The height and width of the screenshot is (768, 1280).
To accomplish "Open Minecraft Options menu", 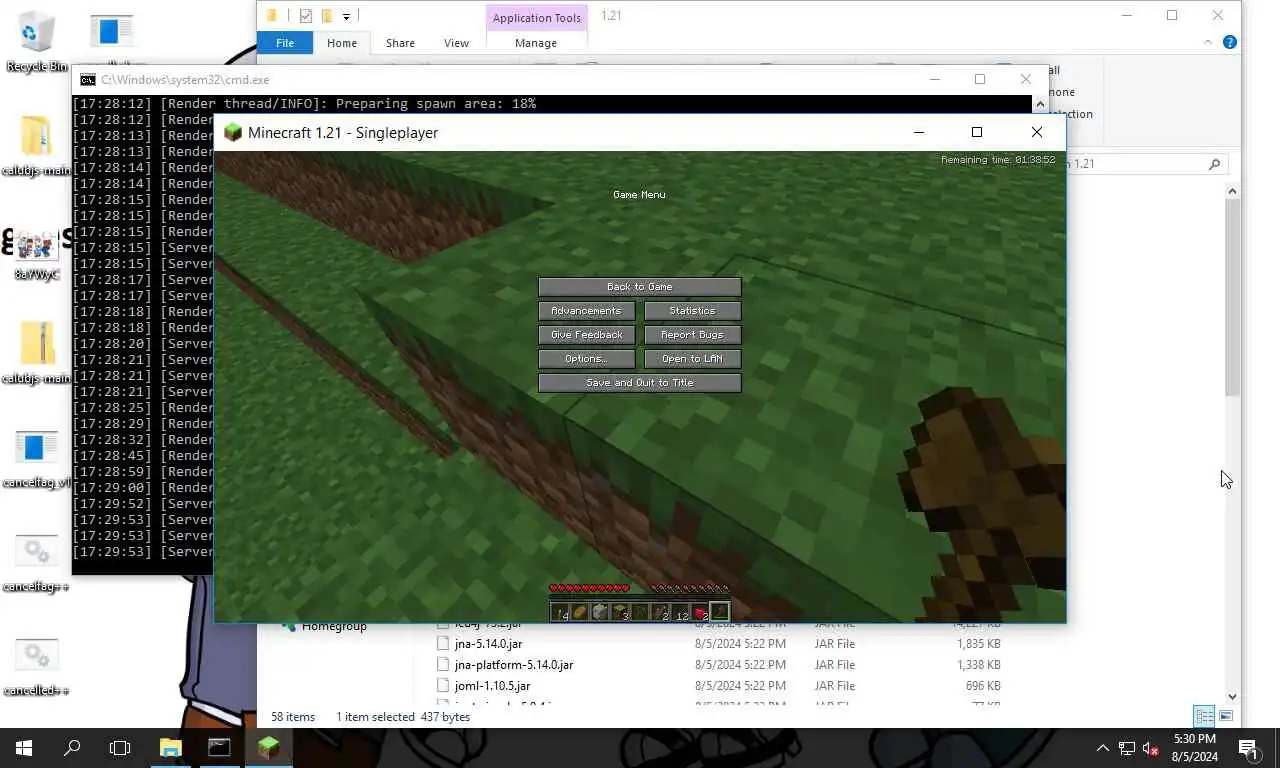I will pyautogui.click(x=586, y=359).
